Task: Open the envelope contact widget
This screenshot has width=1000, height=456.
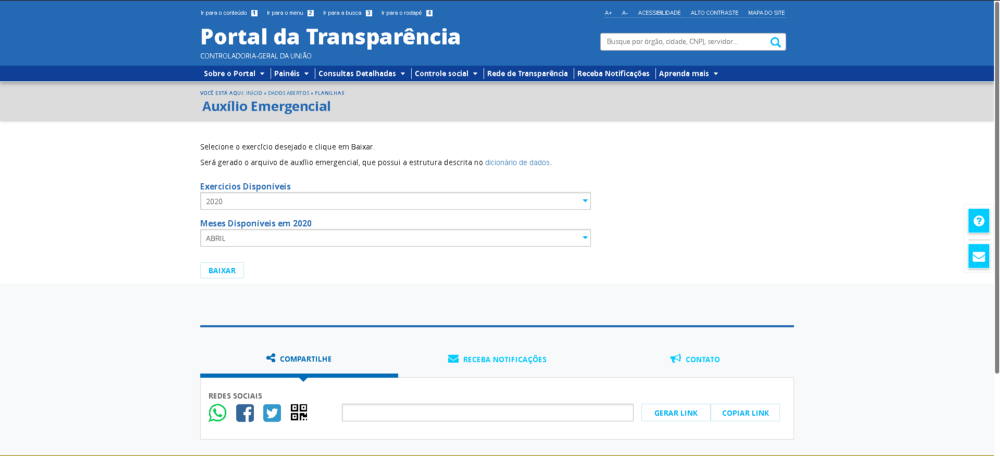Action: point(978,256)
